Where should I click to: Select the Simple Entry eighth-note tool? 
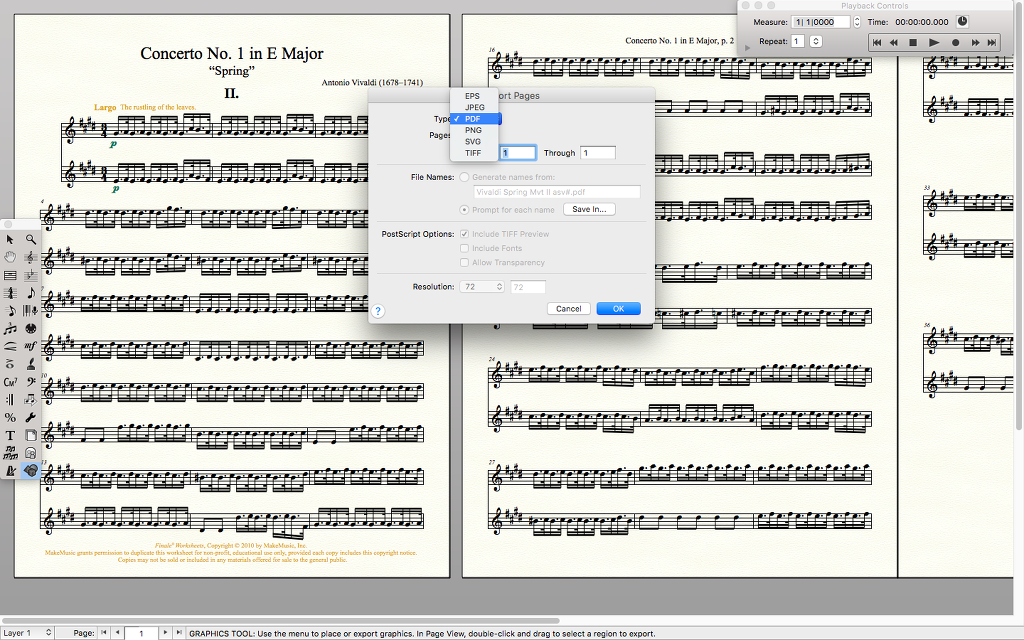(31, 293)
